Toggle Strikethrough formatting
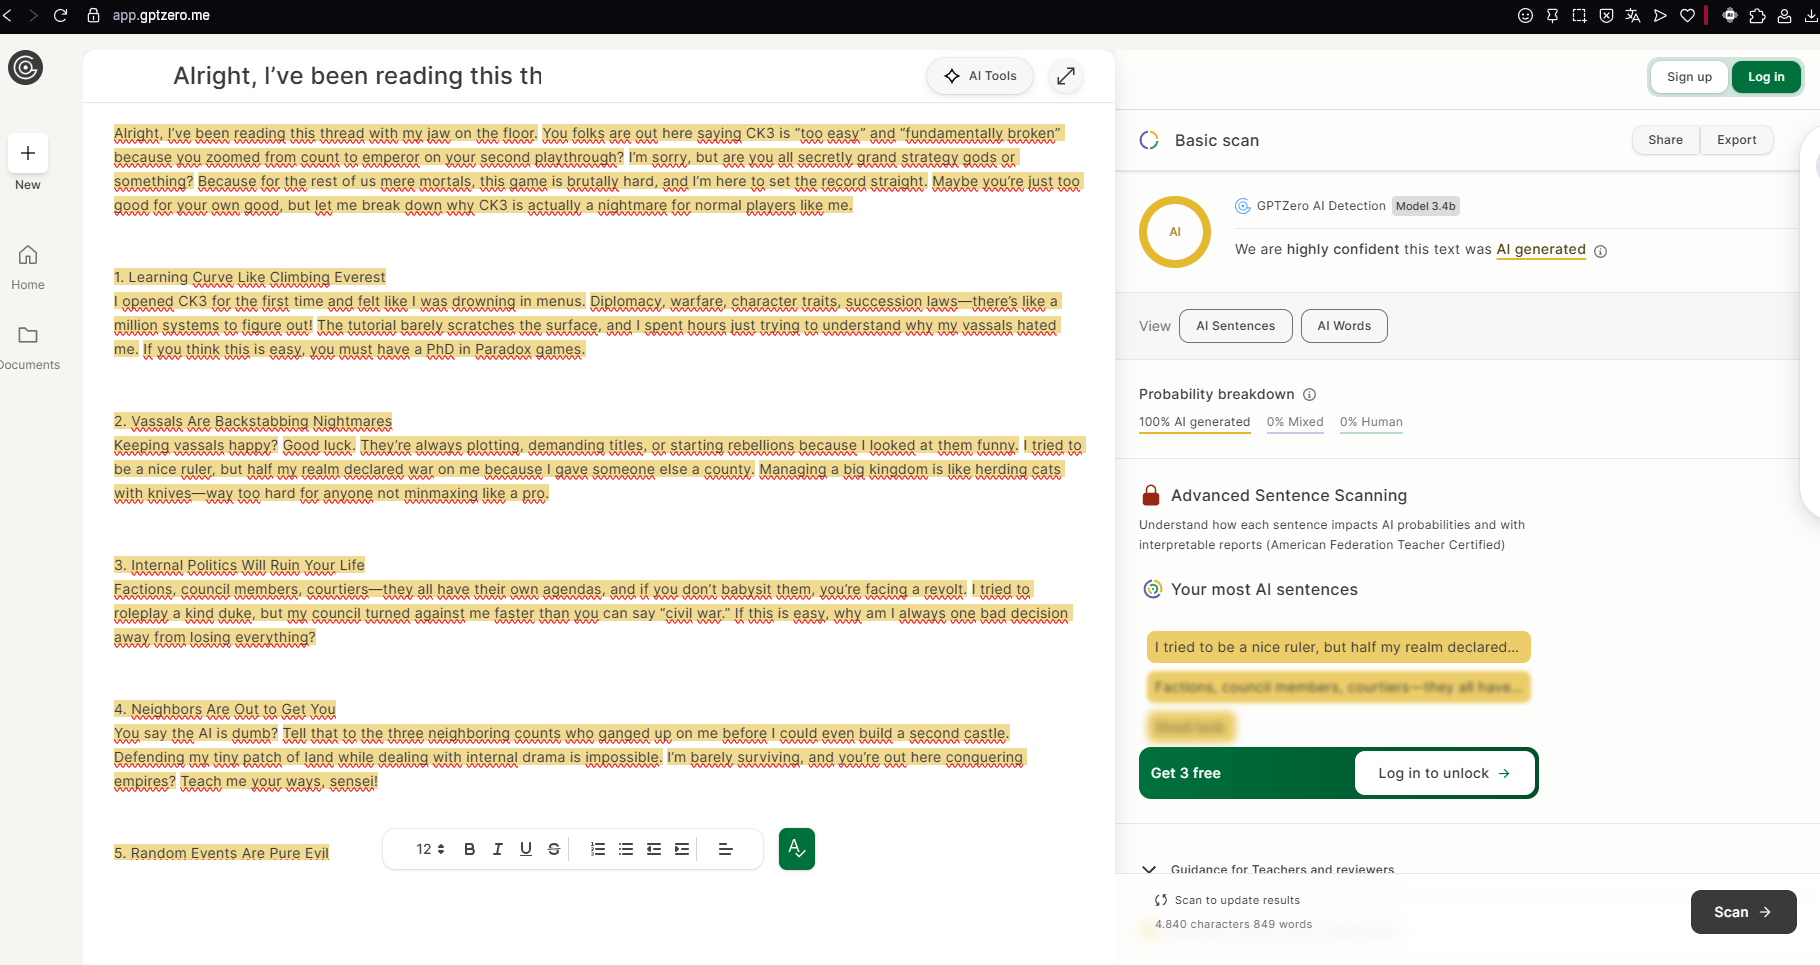 [554, 849]
